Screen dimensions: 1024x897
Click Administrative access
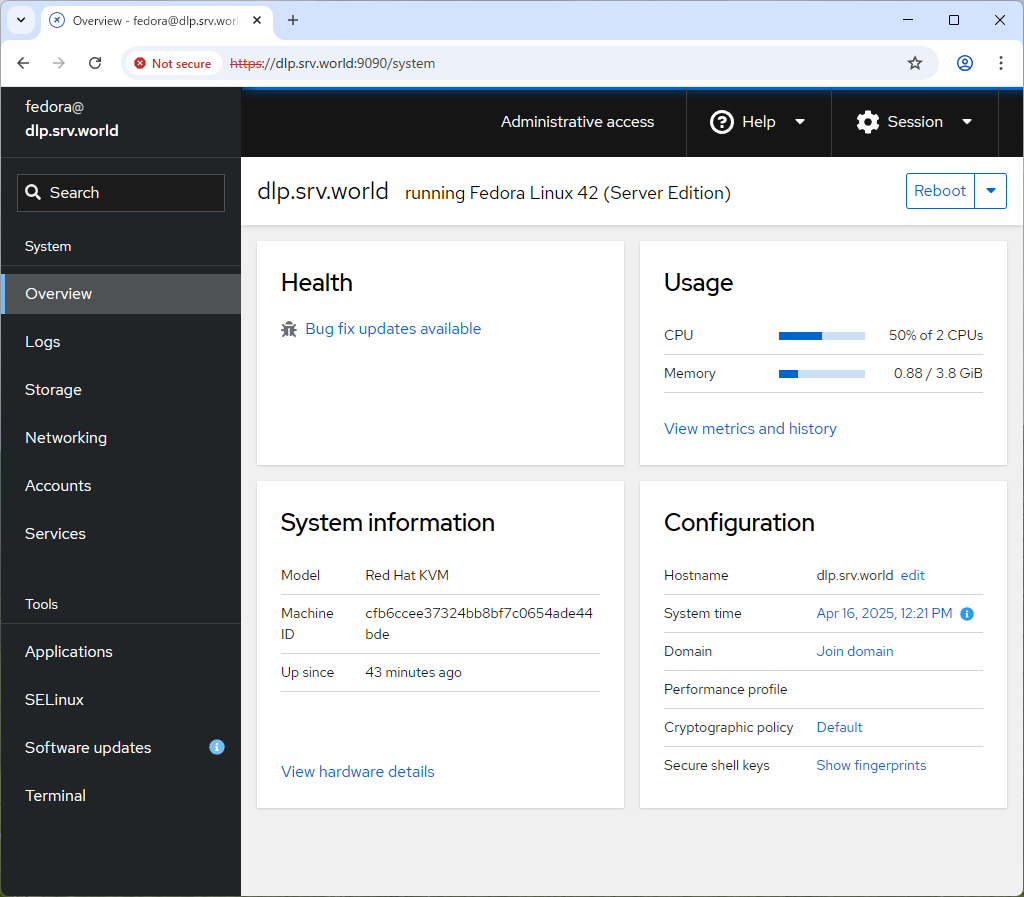577,122
